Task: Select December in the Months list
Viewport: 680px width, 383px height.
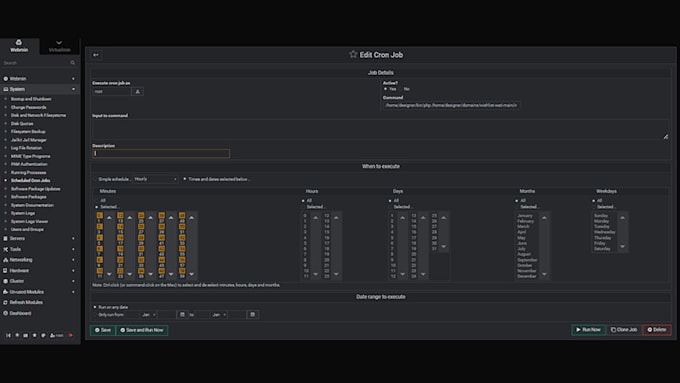Action: pyautogui.click(x=527, y=276)
